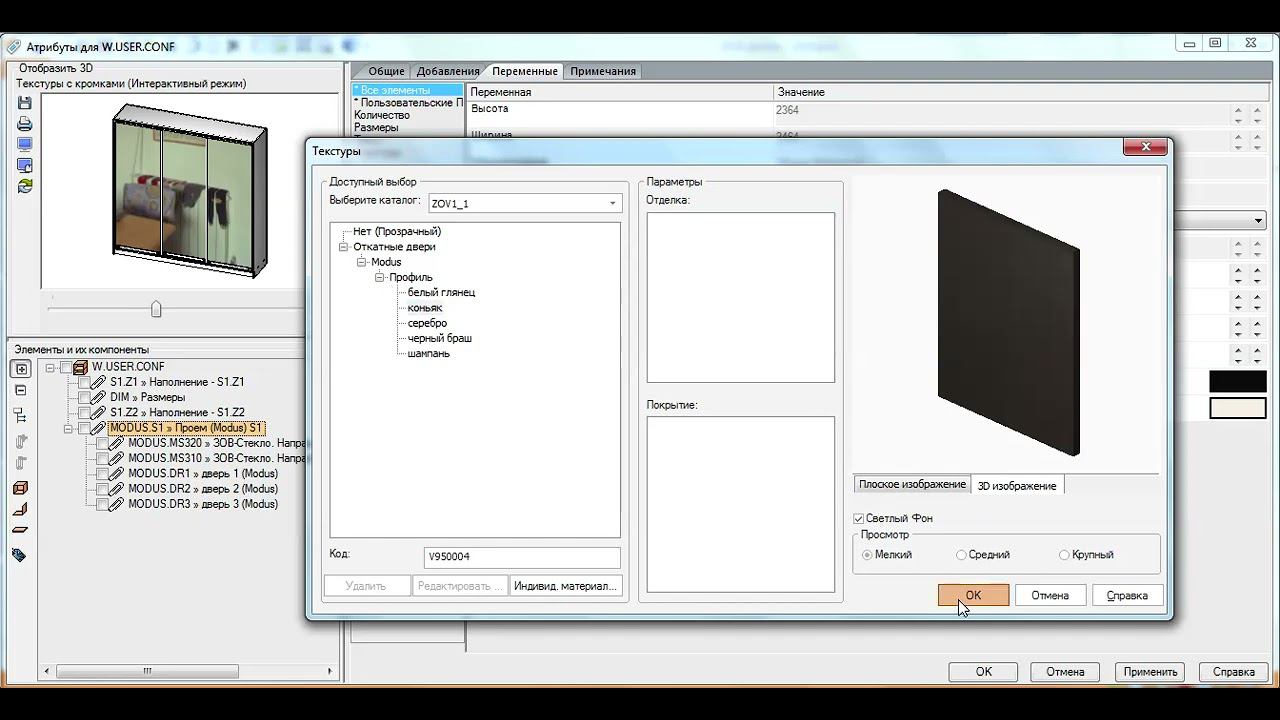Collapse the Modus node in the texture tree
The height and width of the screenshot is (720, 1280).
[x=361, y=262]
